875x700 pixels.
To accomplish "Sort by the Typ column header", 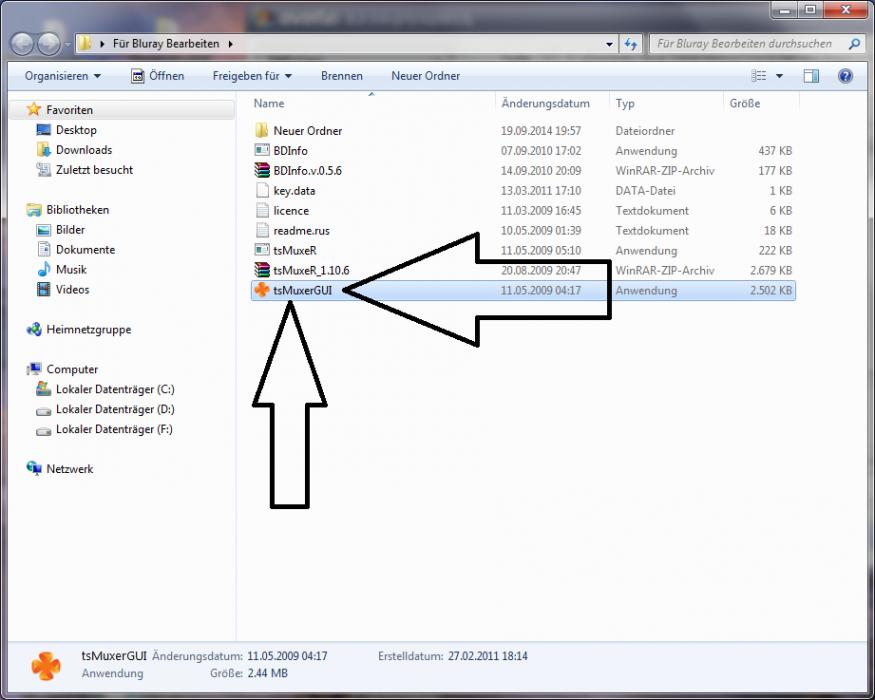I will (x=625, y=103).
